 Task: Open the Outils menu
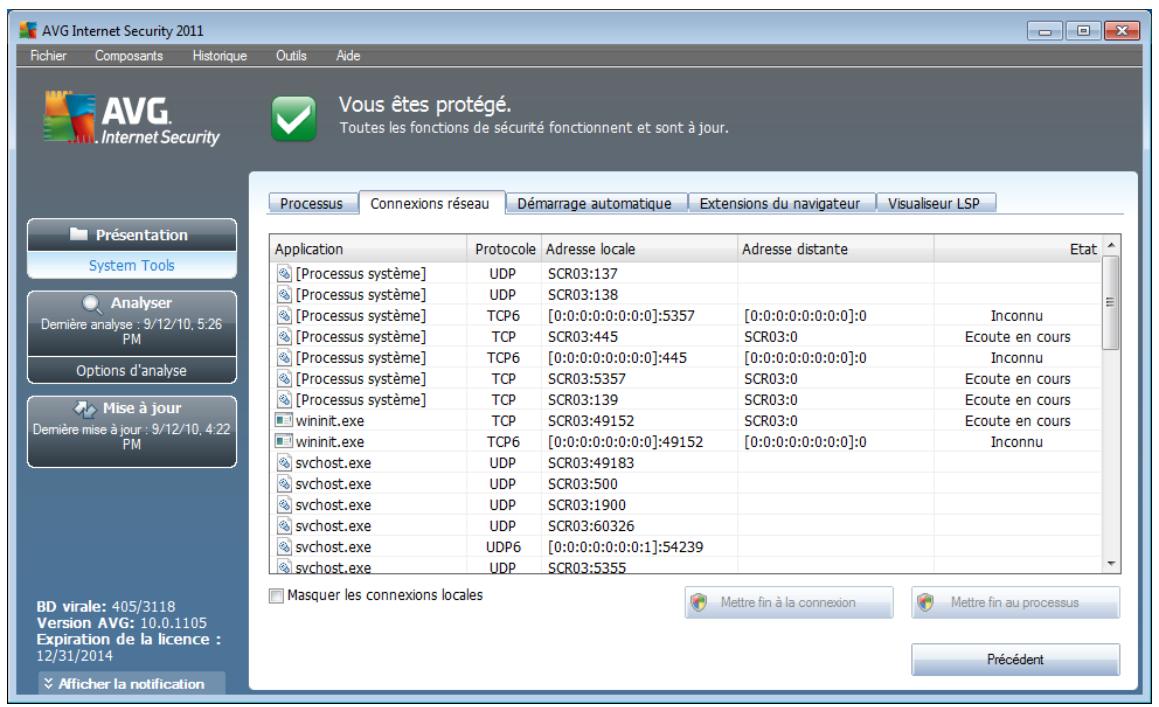click(291, 55)
